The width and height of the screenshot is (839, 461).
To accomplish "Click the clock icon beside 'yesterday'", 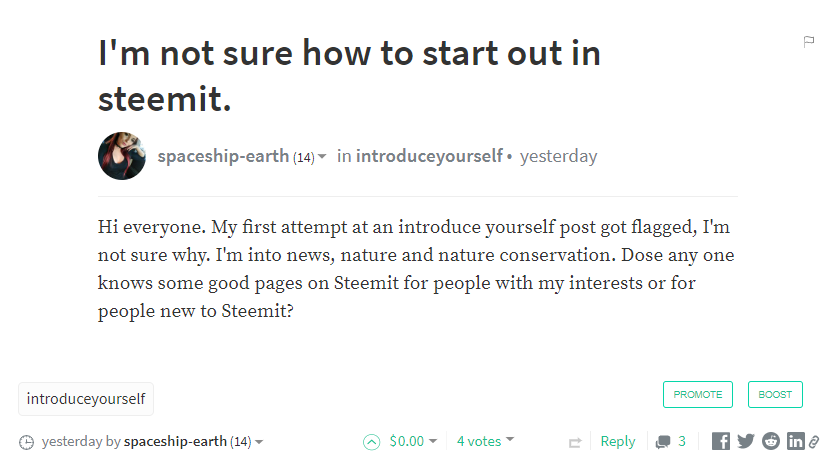I will click(x=27, y=442).
